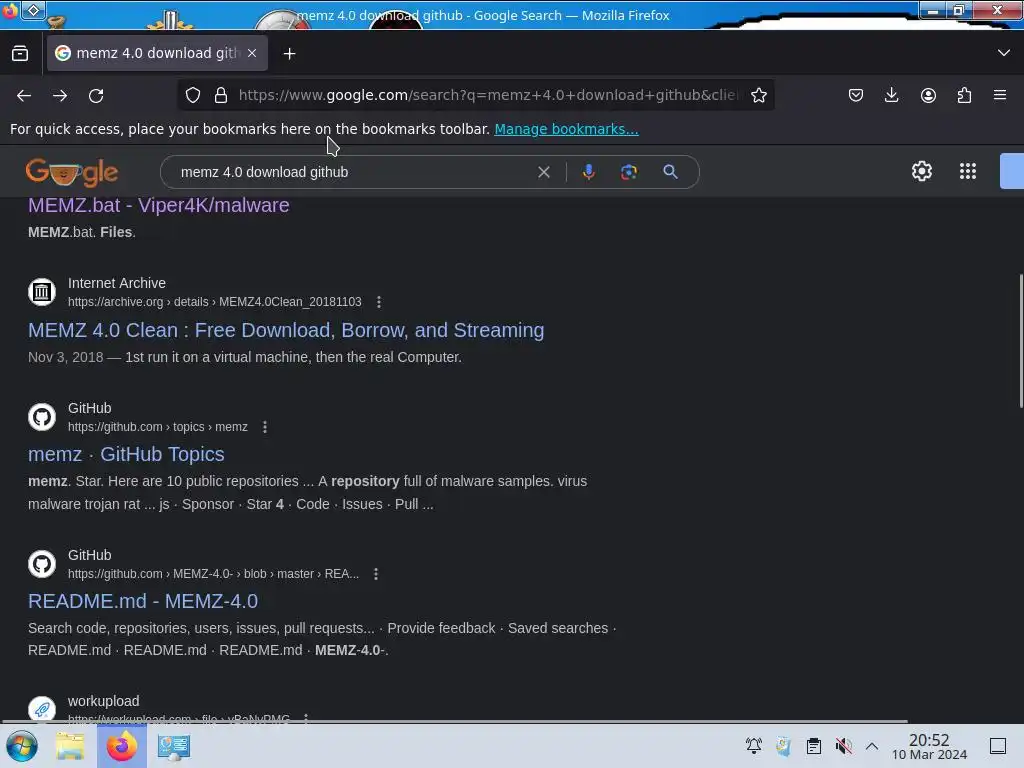Open the file manager from the taskbar
Screen dimensions: 1024x768
coord(70,746)
